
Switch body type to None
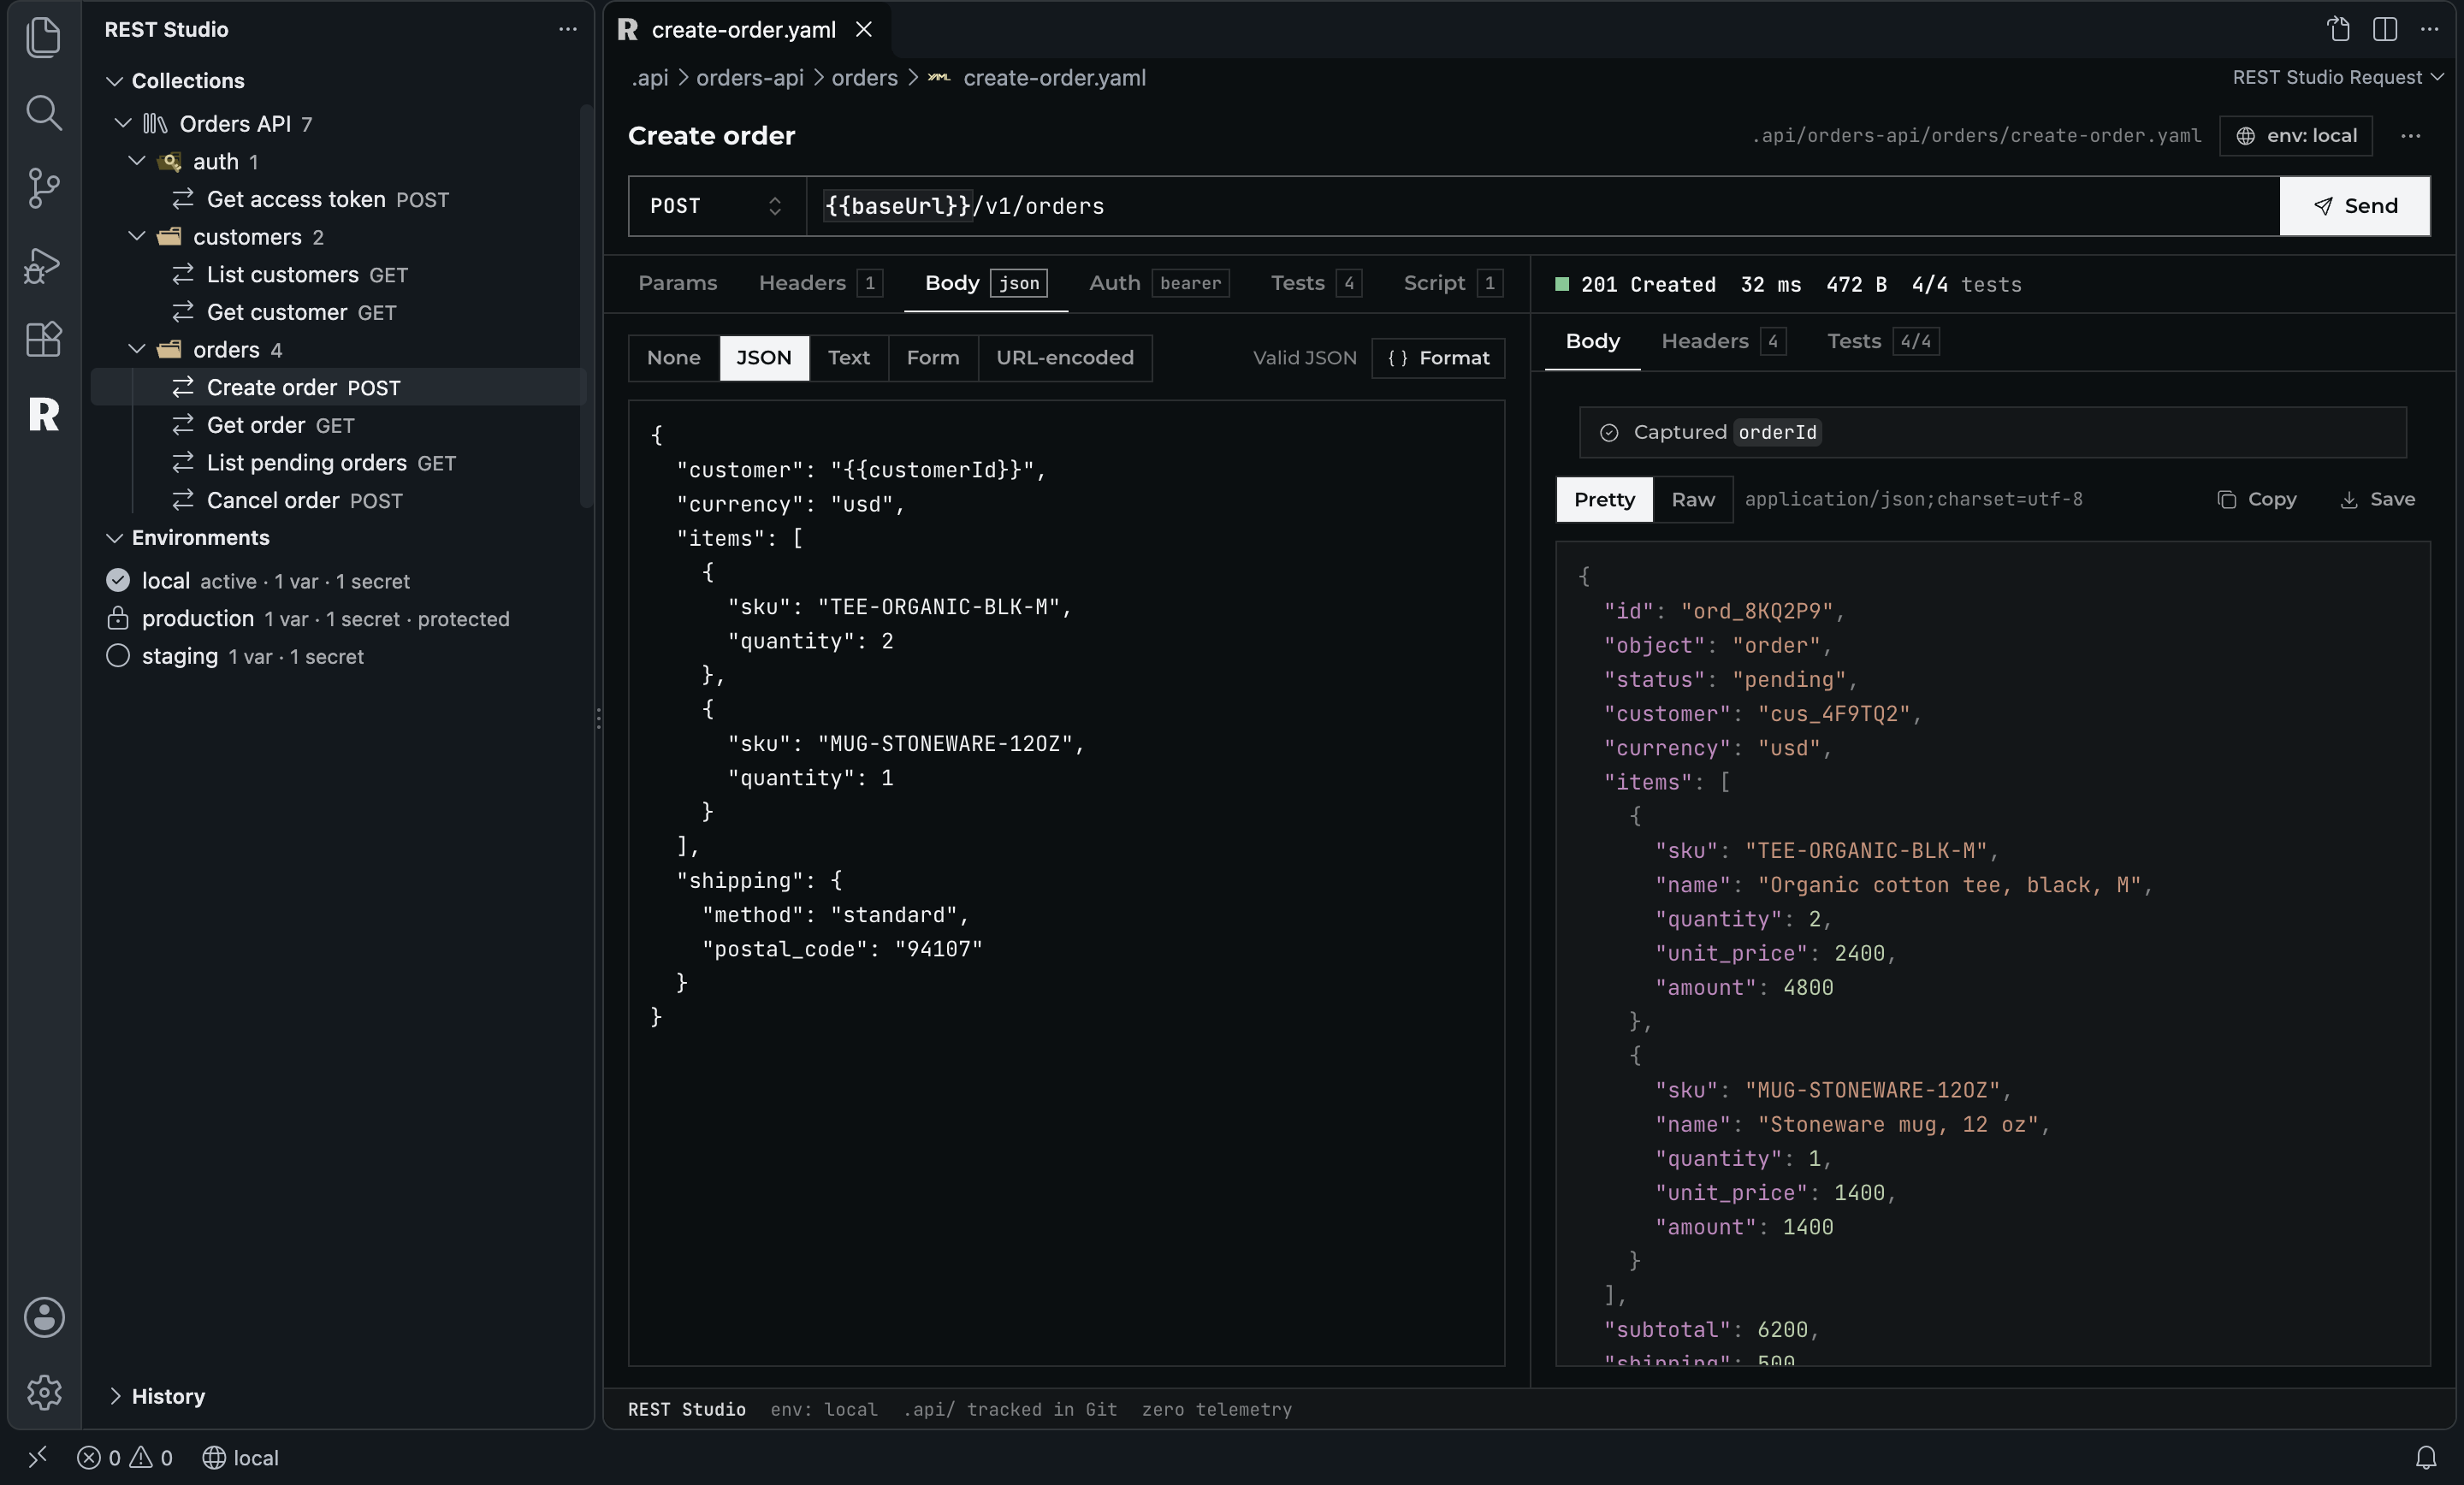click(674, 357)
